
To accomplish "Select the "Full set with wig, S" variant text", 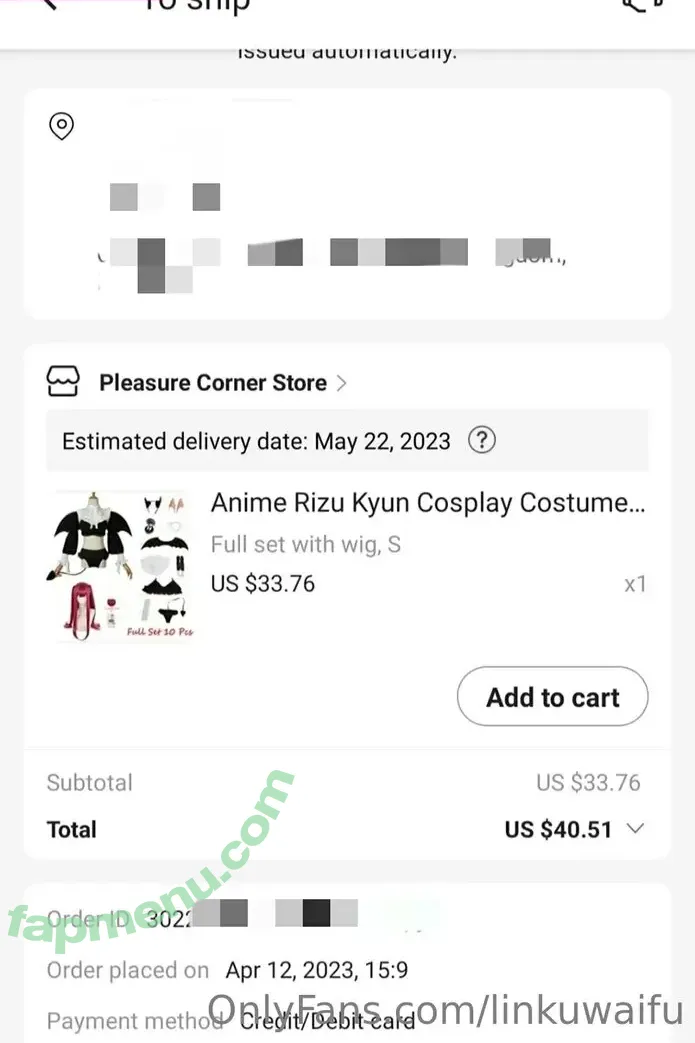I will point(305,545).
